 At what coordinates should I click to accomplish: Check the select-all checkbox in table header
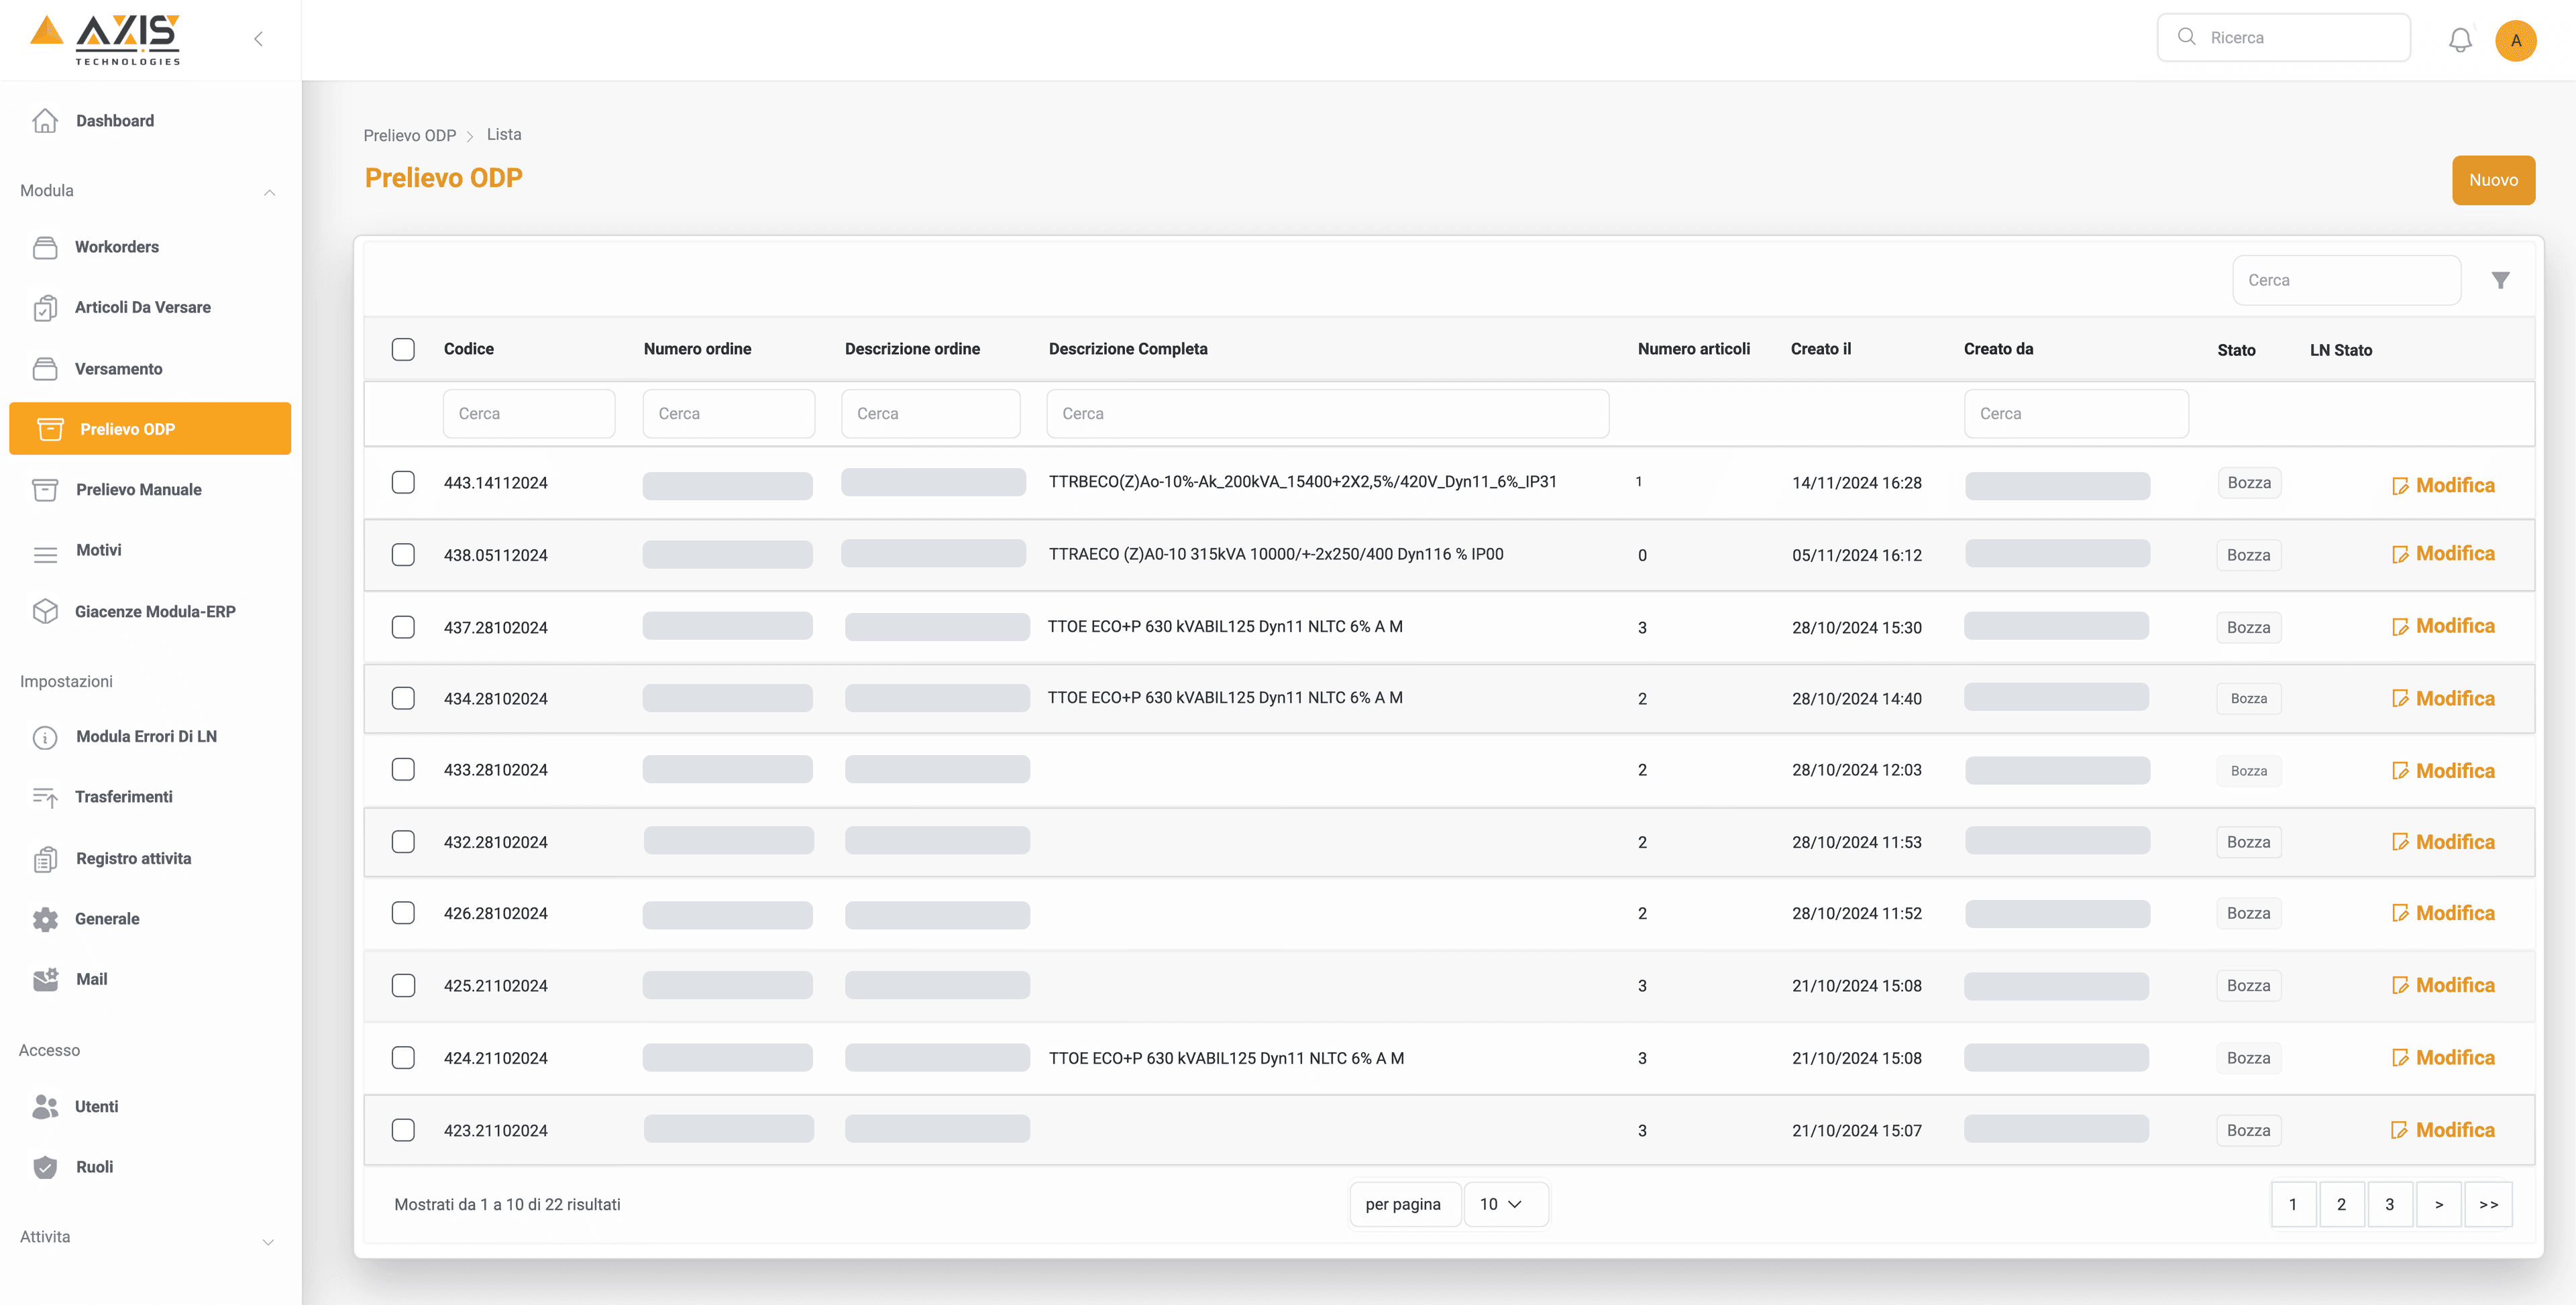(403, 349)
